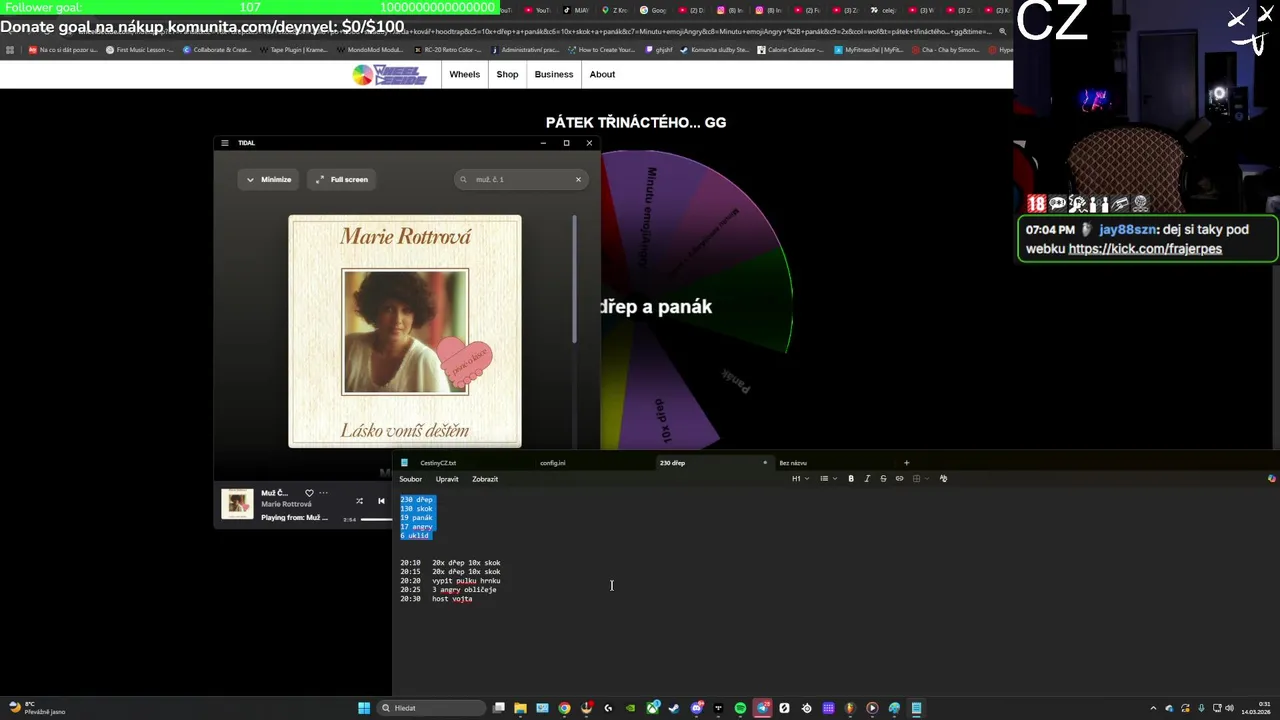Open Steam from the taskbar

point(674,708)
